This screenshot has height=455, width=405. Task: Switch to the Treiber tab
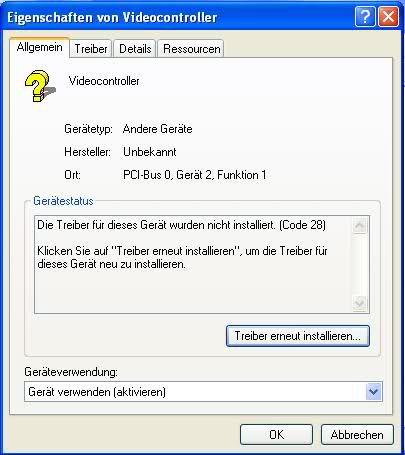[x=91, y=49]
